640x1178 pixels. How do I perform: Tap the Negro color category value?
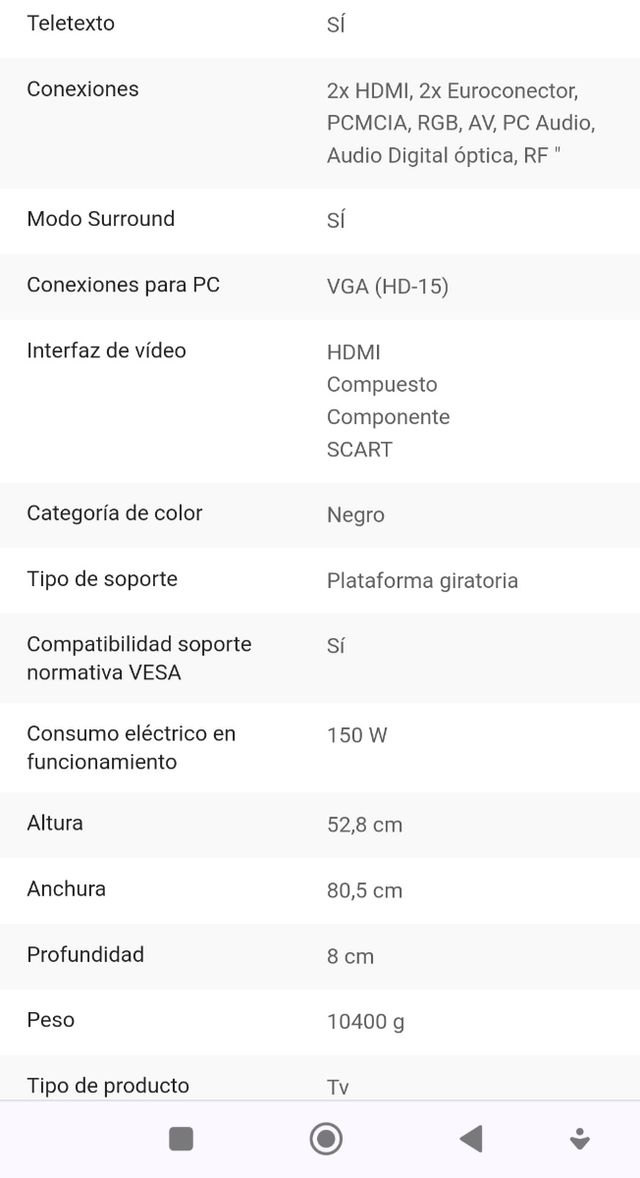pyautogui.click(x=356, y=515)
